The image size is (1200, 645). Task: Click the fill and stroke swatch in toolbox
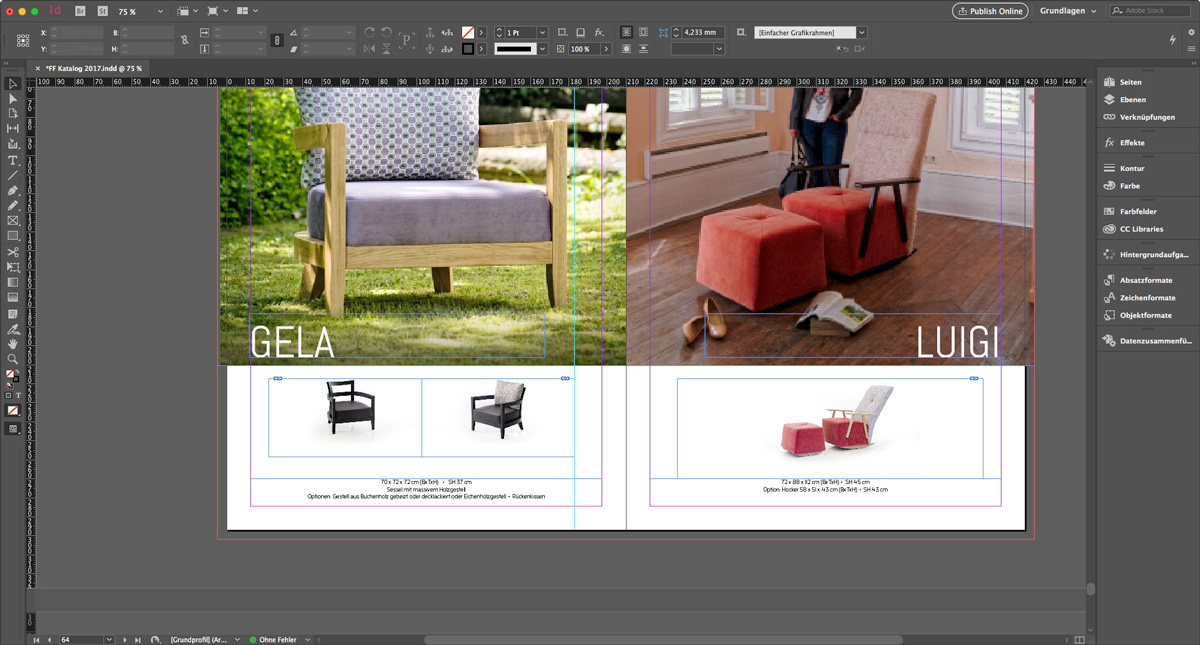pos(11,378)
